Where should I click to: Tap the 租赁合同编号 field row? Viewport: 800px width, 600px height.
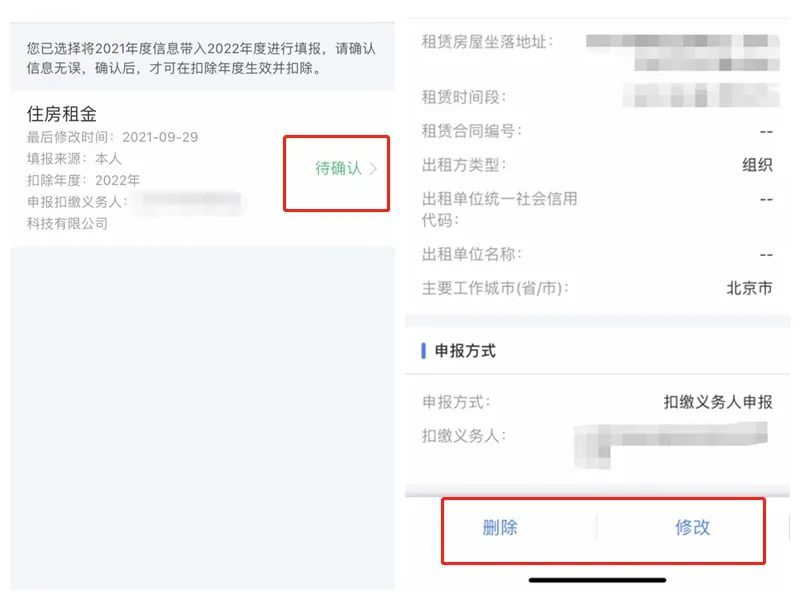tap(597, 131)
